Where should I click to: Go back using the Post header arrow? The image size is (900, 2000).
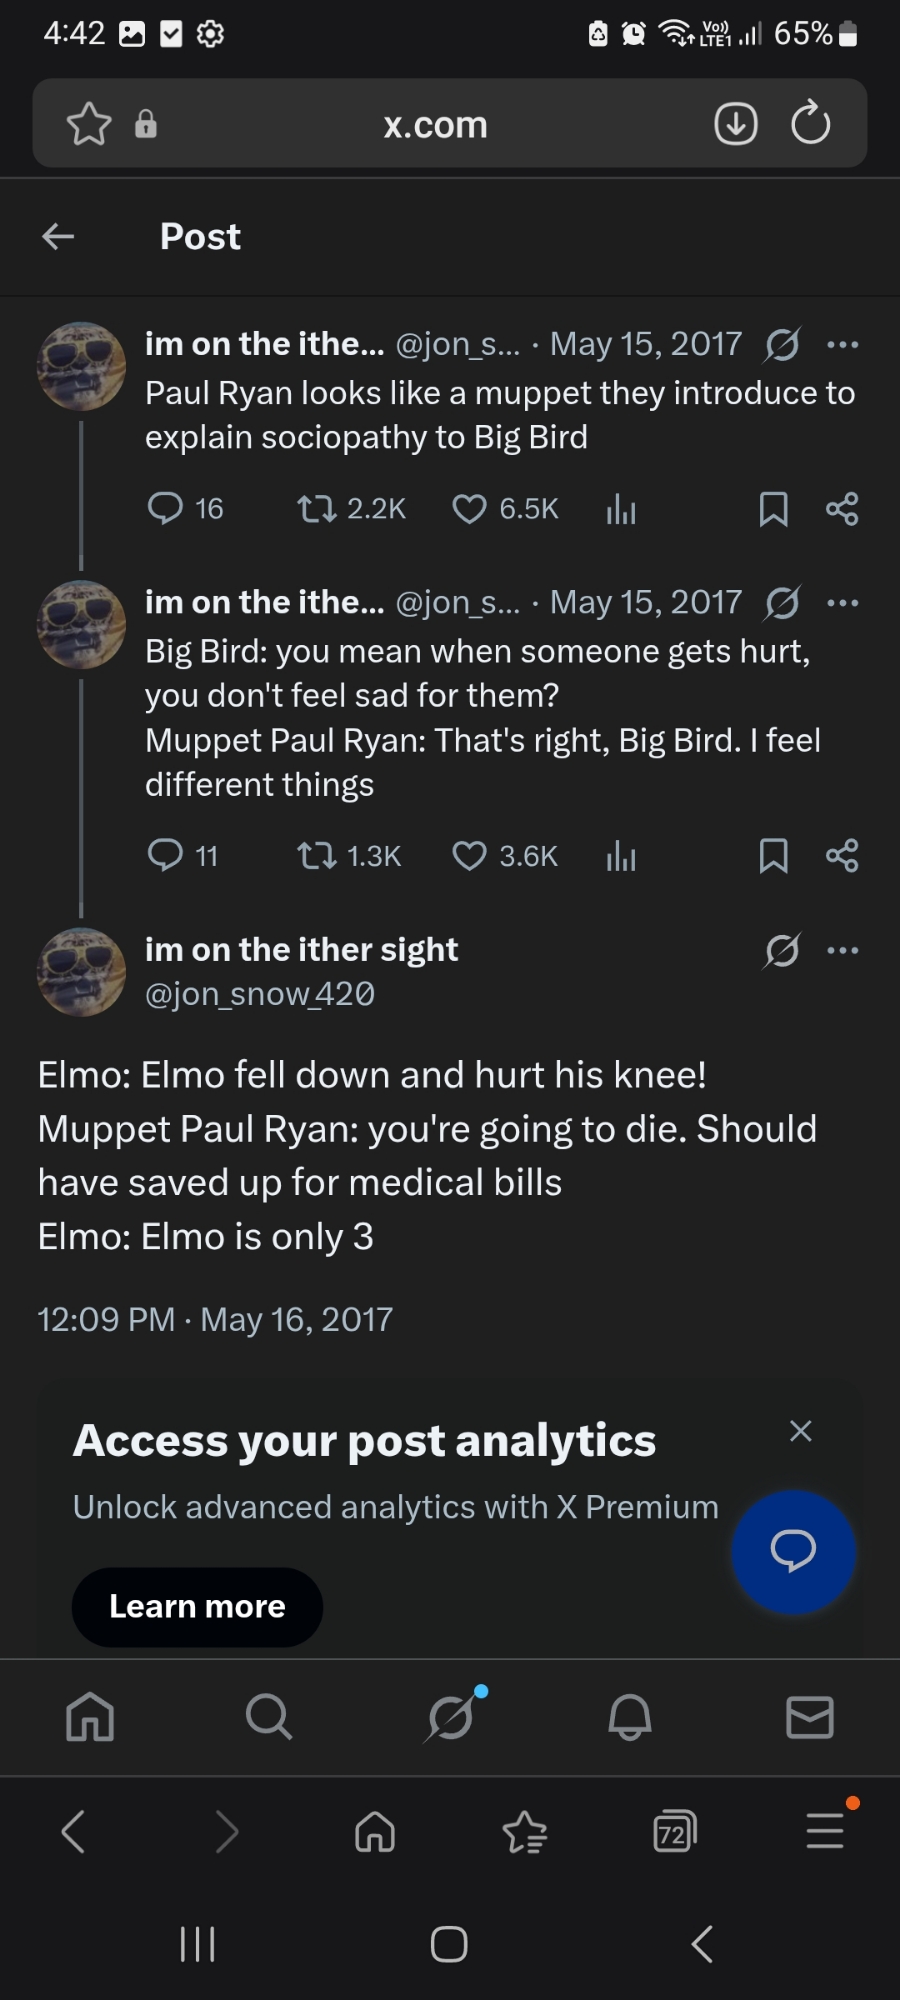tap(59, 237)
